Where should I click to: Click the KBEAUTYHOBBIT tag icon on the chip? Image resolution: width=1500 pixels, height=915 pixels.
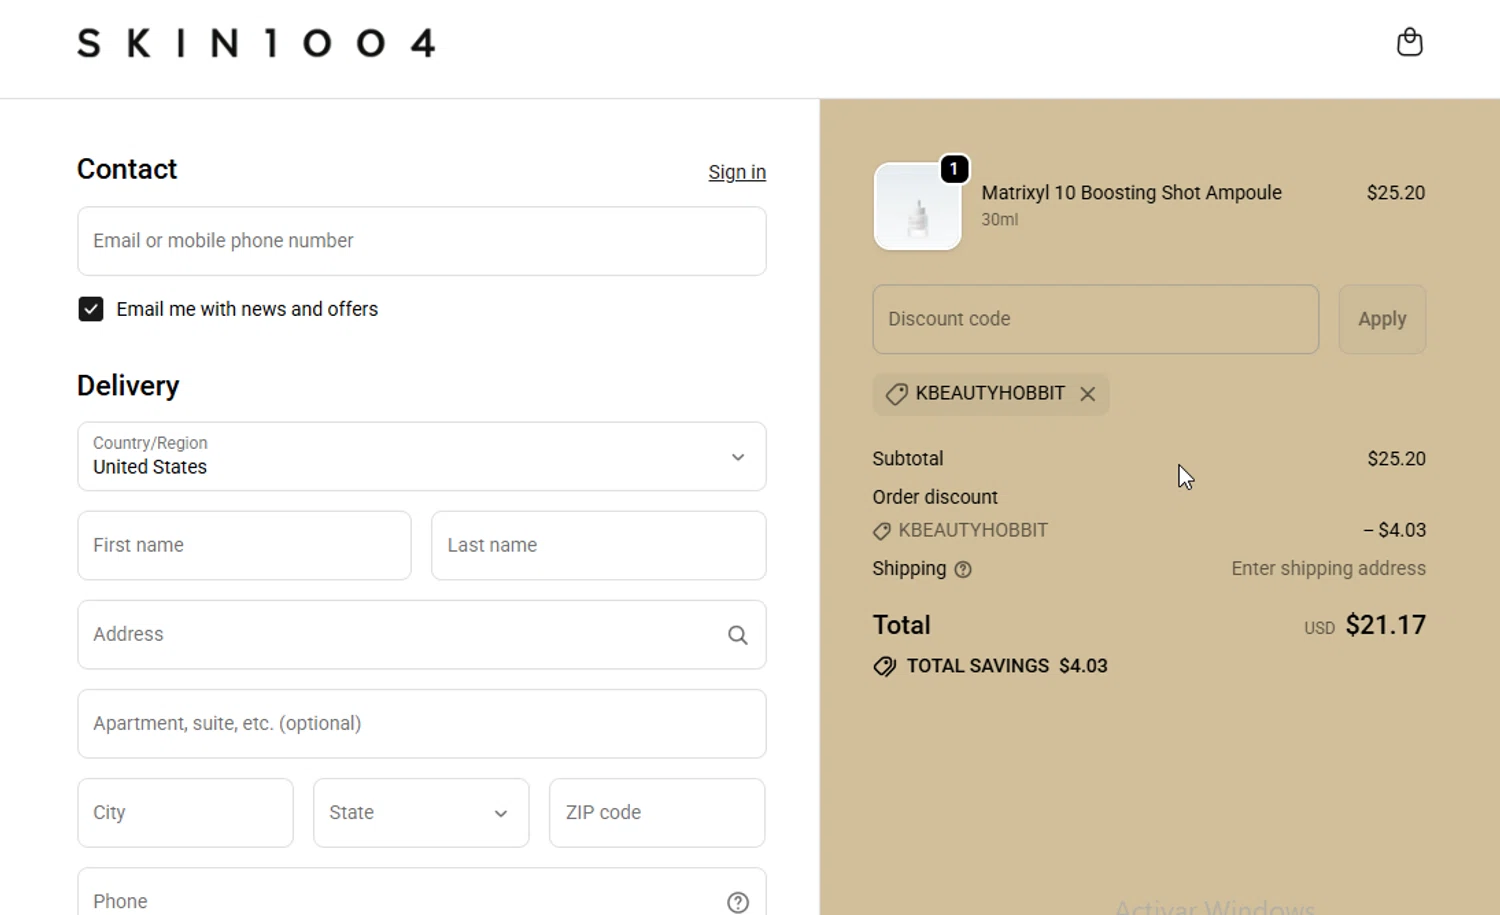897,394
